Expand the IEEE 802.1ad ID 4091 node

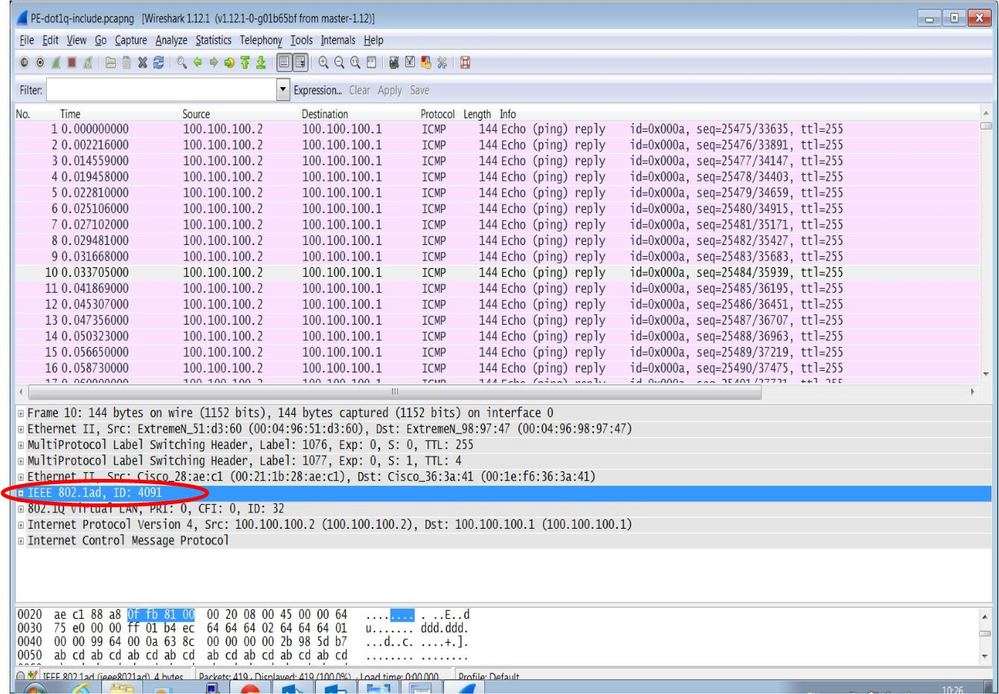[x=21, y=493]
